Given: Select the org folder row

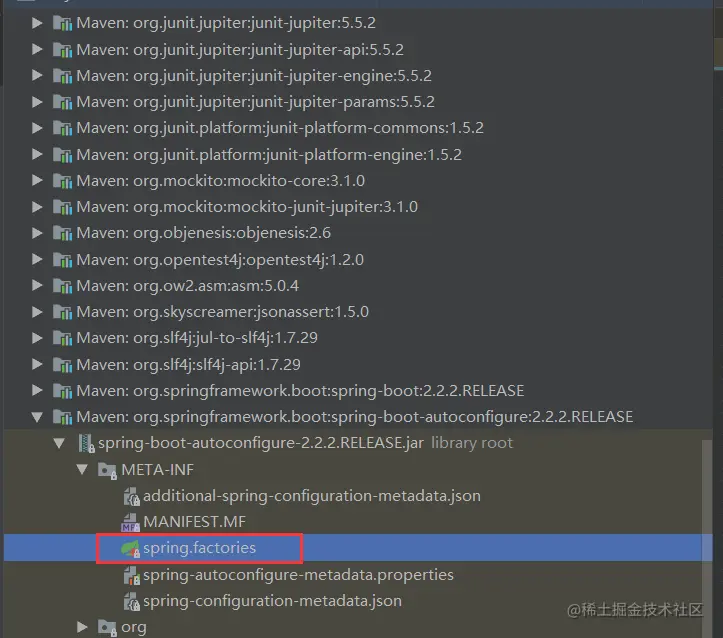Looking at the screenshot, I should pos(358,627).
